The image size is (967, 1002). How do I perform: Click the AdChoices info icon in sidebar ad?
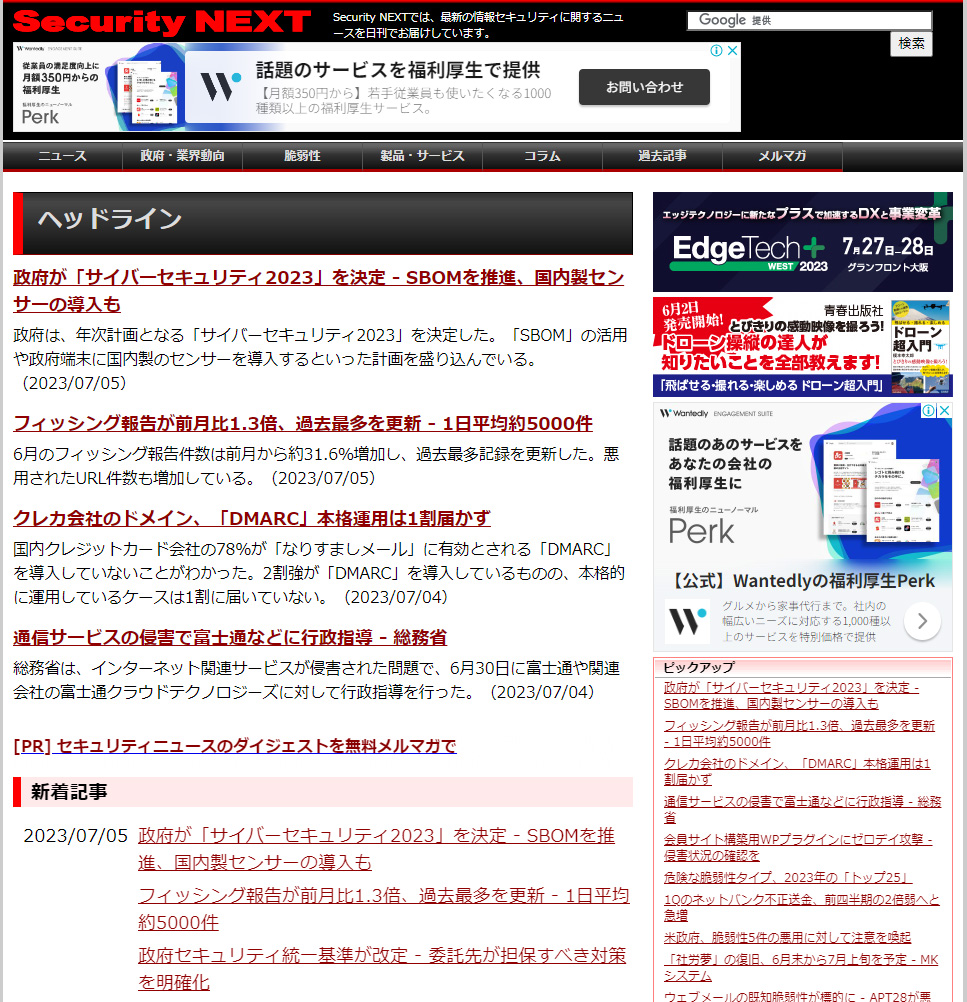(x=928, y=412)
